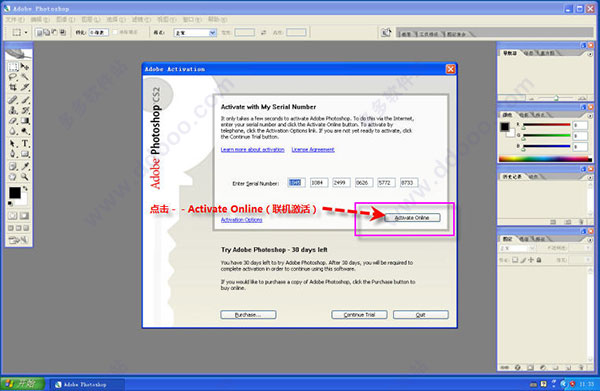The height and width of the screenshot is (391, 600).
Task: Open Adobe Bridge from options bar icon
Action: pos(386,33)
